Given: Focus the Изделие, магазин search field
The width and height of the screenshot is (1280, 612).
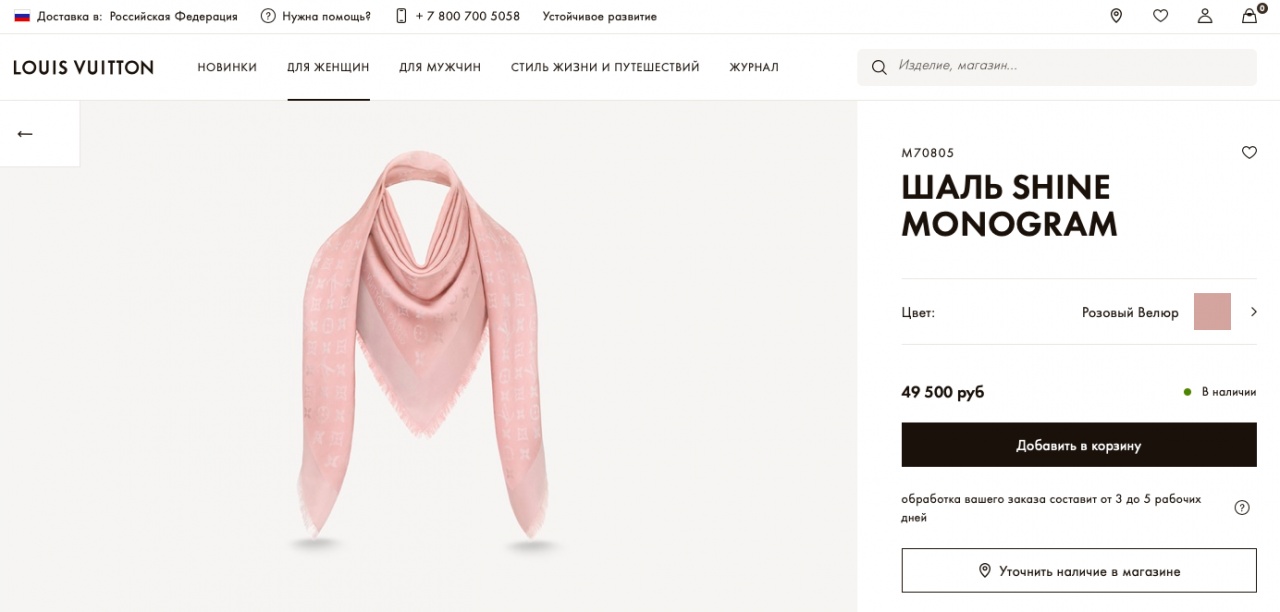Looking at the screenshot, I should [1057, 67].
